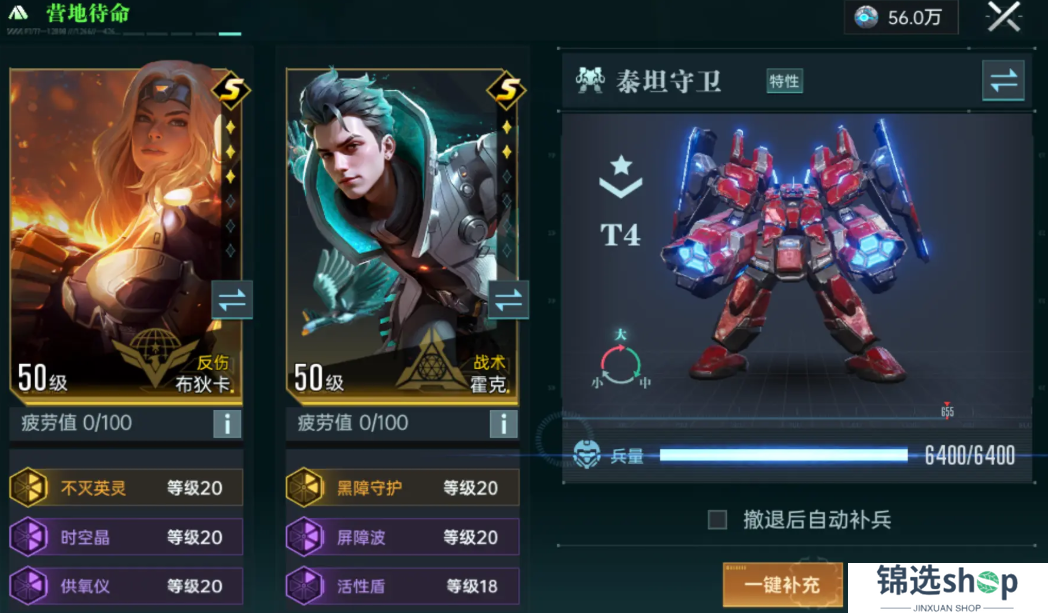Swap hero 布狄卡 using the exchange icon
This screenshot has height=613, width=1048.
231,300
